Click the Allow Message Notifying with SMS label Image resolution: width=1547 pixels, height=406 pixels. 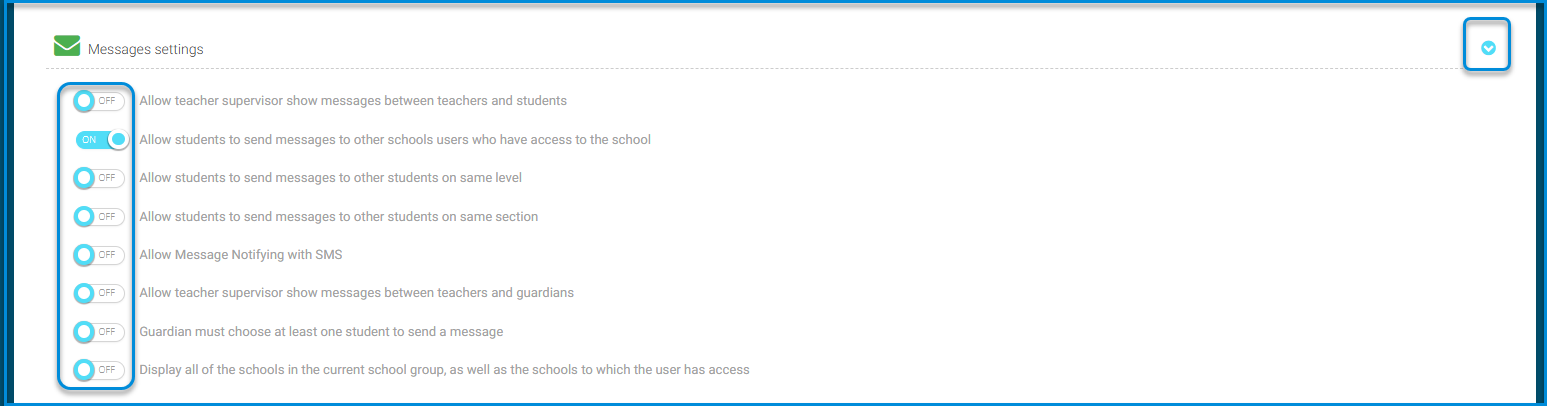coord(241,255)
